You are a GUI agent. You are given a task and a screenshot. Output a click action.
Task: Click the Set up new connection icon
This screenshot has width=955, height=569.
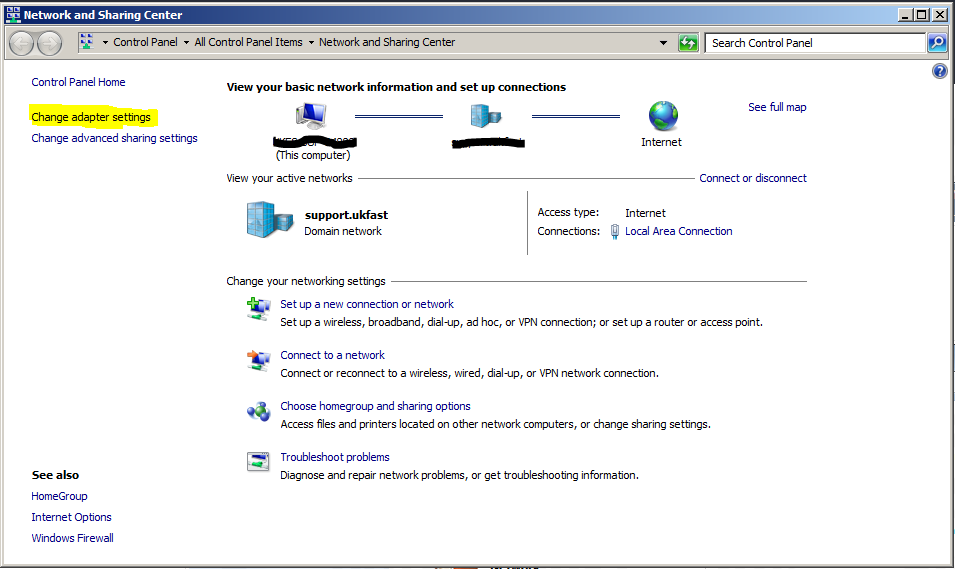[x=258, y=309]
